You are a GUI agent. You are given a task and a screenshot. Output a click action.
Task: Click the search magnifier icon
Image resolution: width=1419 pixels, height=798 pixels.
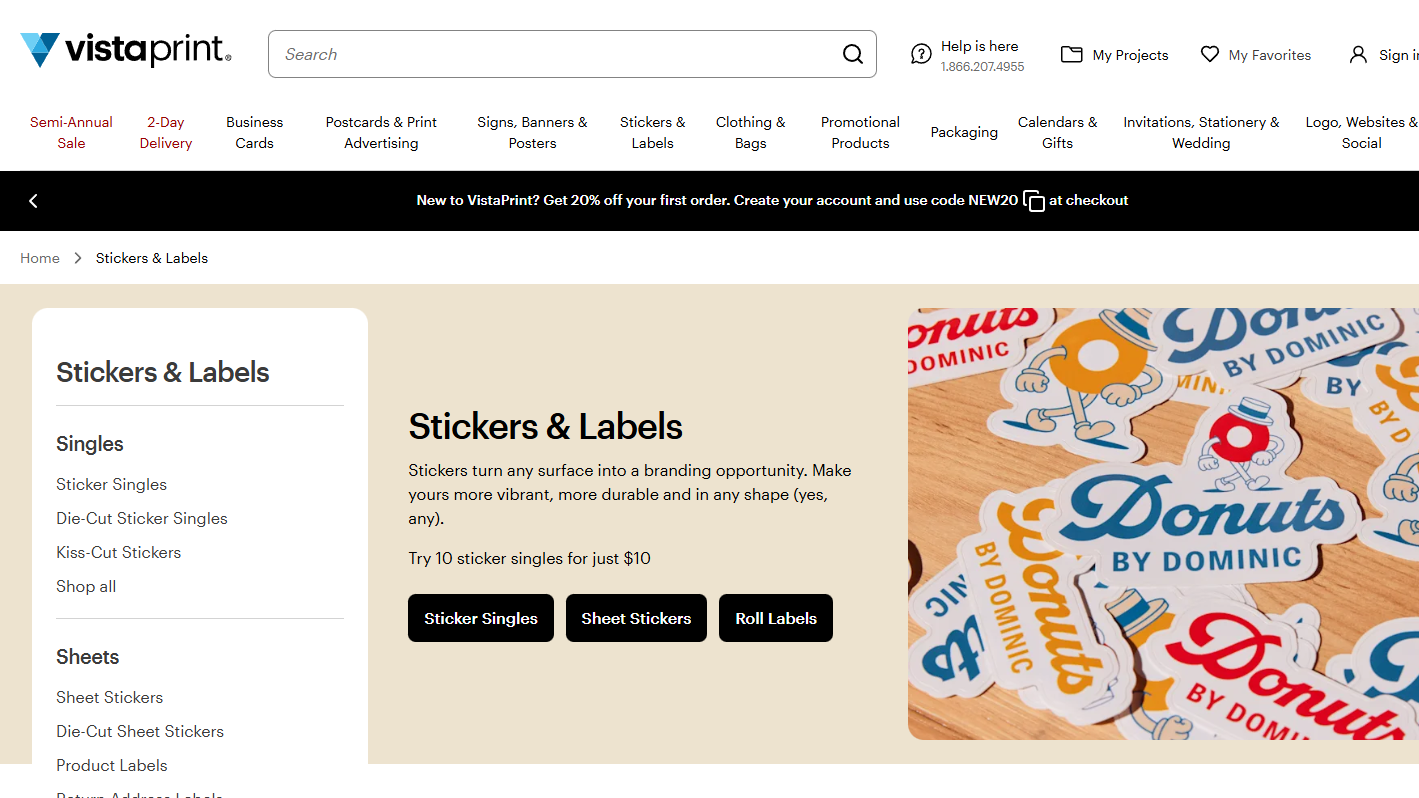pos(852,54)
